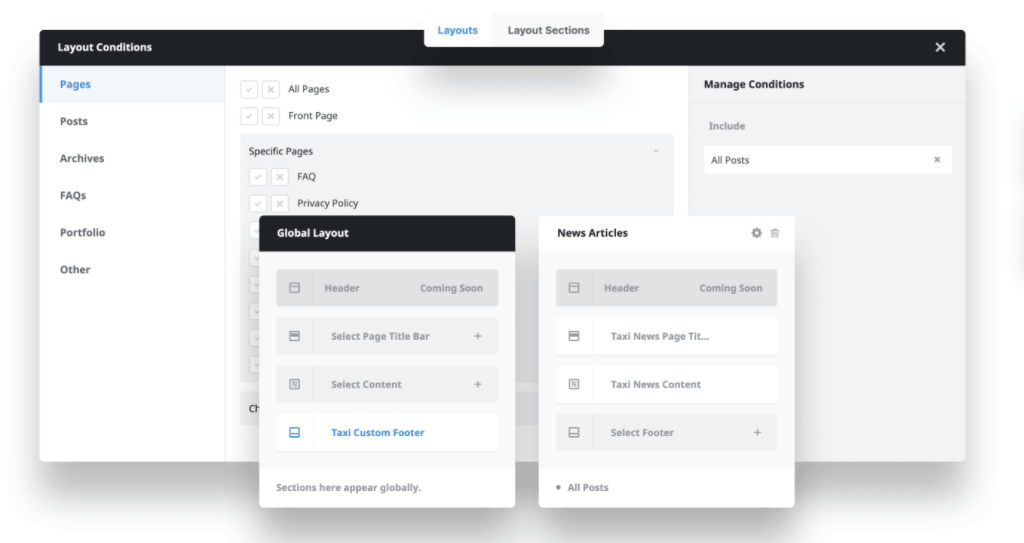
Task: Click the Include label
Action: pyautogui.click(x=727, y=126)
